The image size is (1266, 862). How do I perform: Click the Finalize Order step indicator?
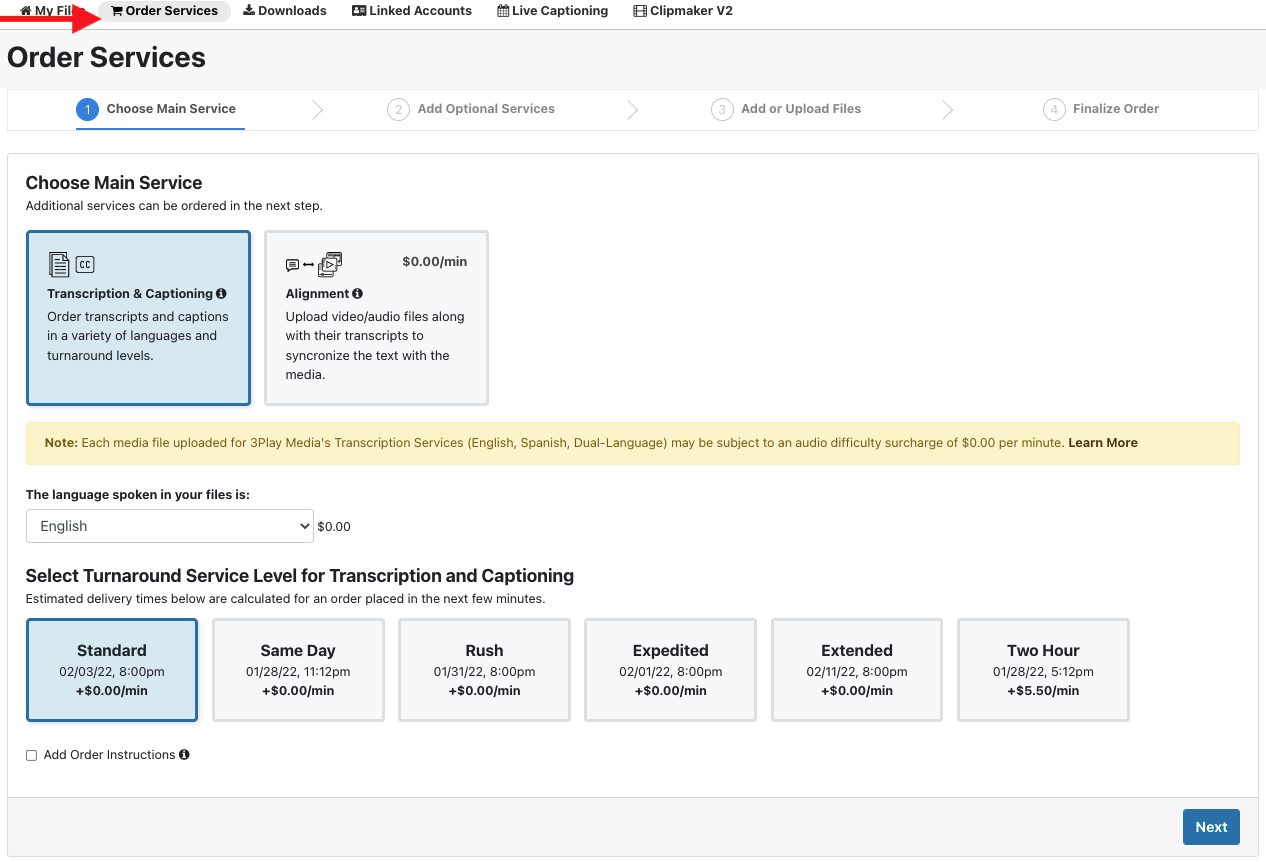pos(1101,108)
